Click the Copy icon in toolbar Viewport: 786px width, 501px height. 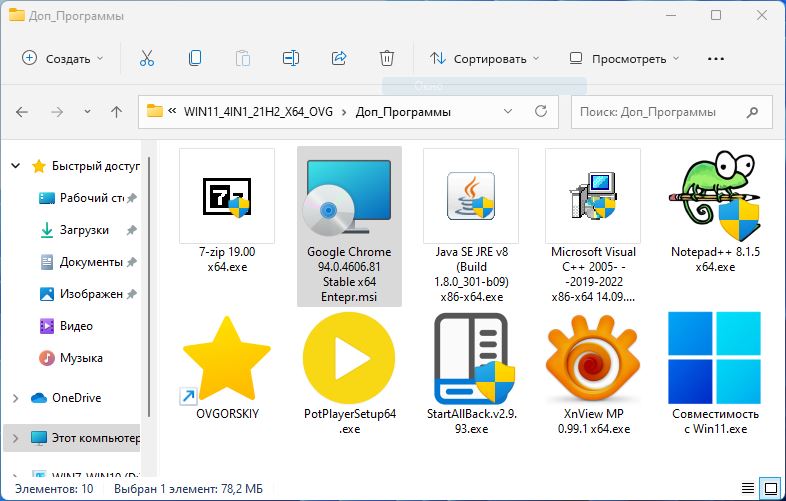pos(195,58)
